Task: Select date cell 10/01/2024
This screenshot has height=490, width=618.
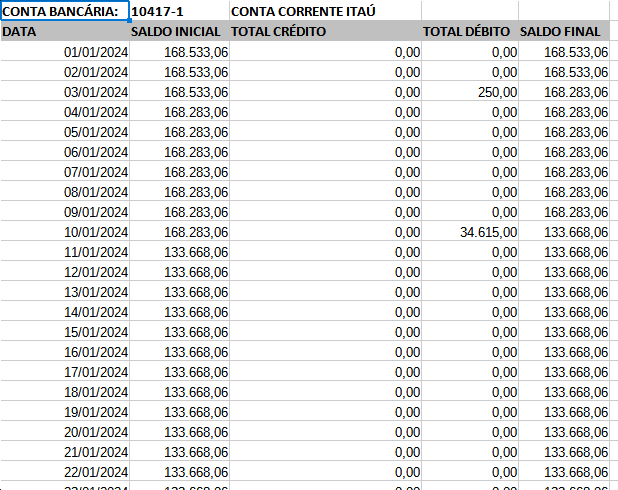Action: pyautogui.click(x=65, y=232)
